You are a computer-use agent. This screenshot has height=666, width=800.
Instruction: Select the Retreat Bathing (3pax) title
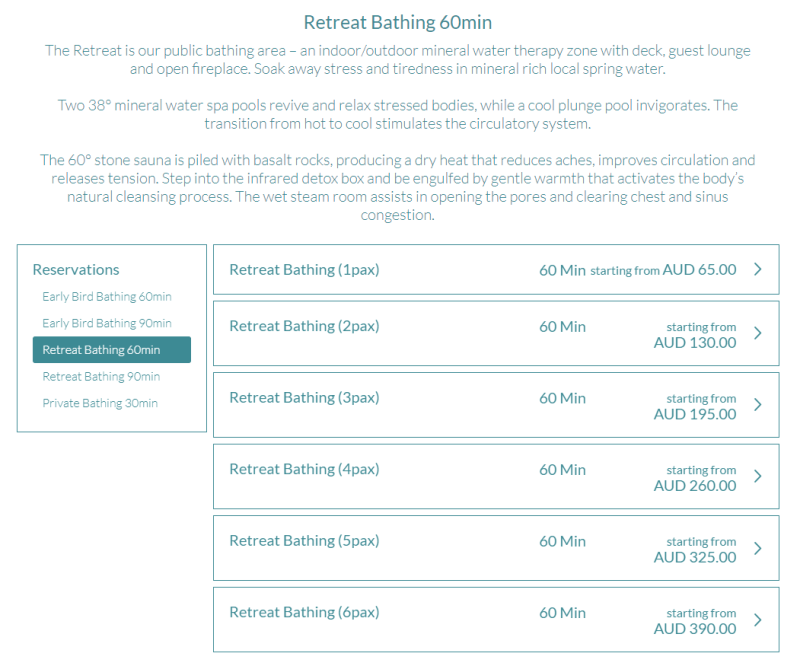coord(305,397)
